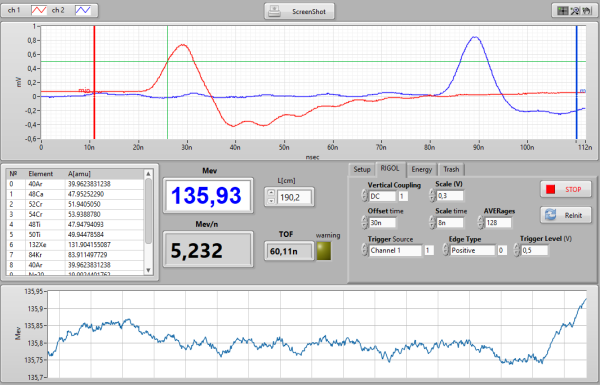600x385 pixels.
Task: Click the 135,95 top y-axis label on Mev chart
Action: pos(34,292)
